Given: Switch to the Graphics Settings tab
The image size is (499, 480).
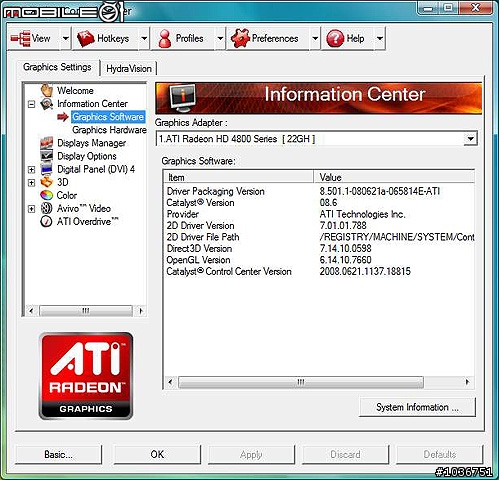Looking at the screenshot, I should [57, 67].
